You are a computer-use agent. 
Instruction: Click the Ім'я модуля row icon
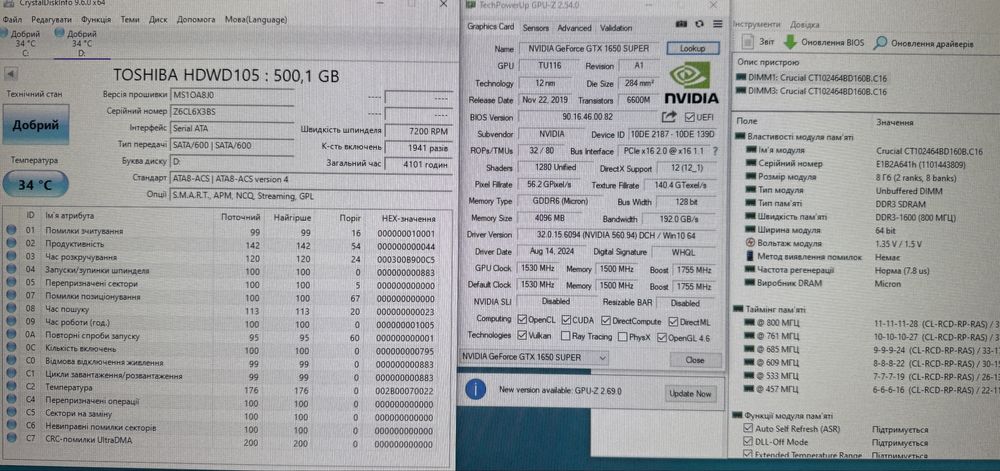(750, 150)
